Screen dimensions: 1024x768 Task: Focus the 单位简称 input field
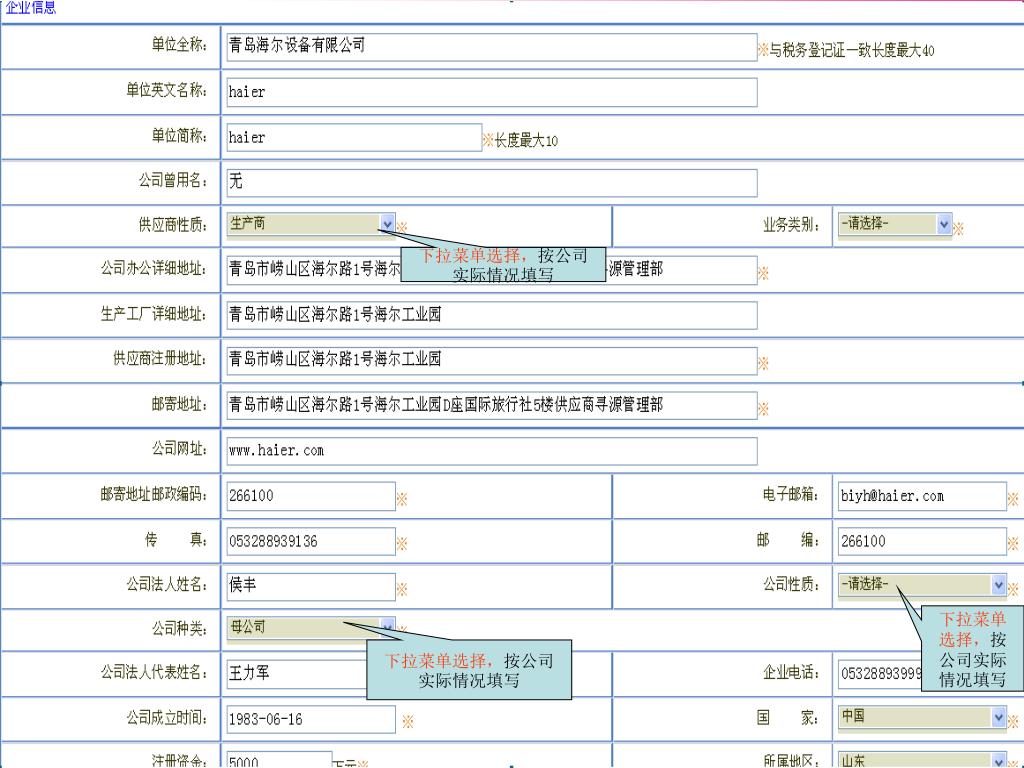tap(354, 138)
